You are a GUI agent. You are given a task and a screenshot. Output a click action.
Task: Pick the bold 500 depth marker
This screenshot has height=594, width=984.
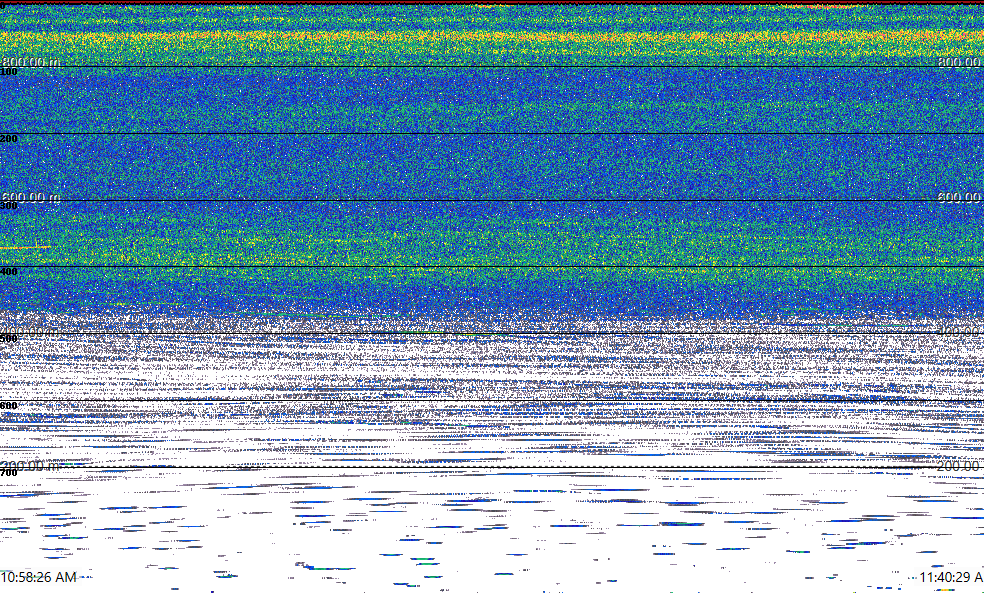(x=9, y=339)
